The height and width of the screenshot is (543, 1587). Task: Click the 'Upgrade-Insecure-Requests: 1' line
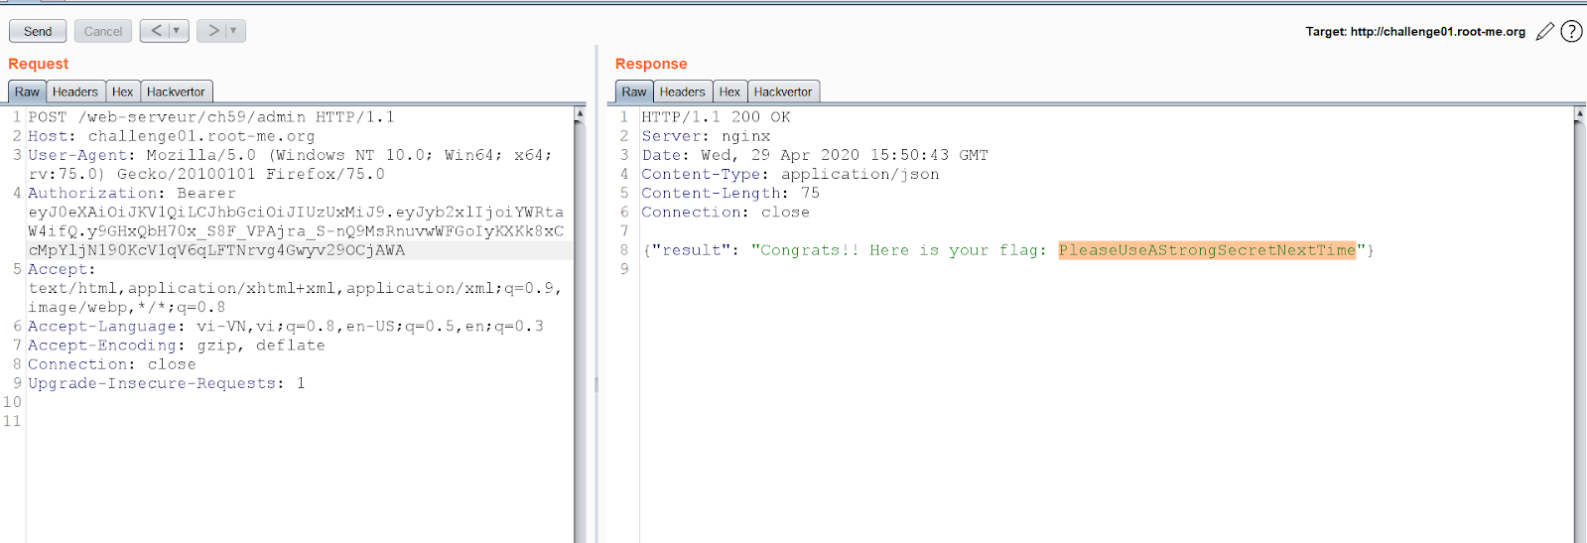(166, 383)
